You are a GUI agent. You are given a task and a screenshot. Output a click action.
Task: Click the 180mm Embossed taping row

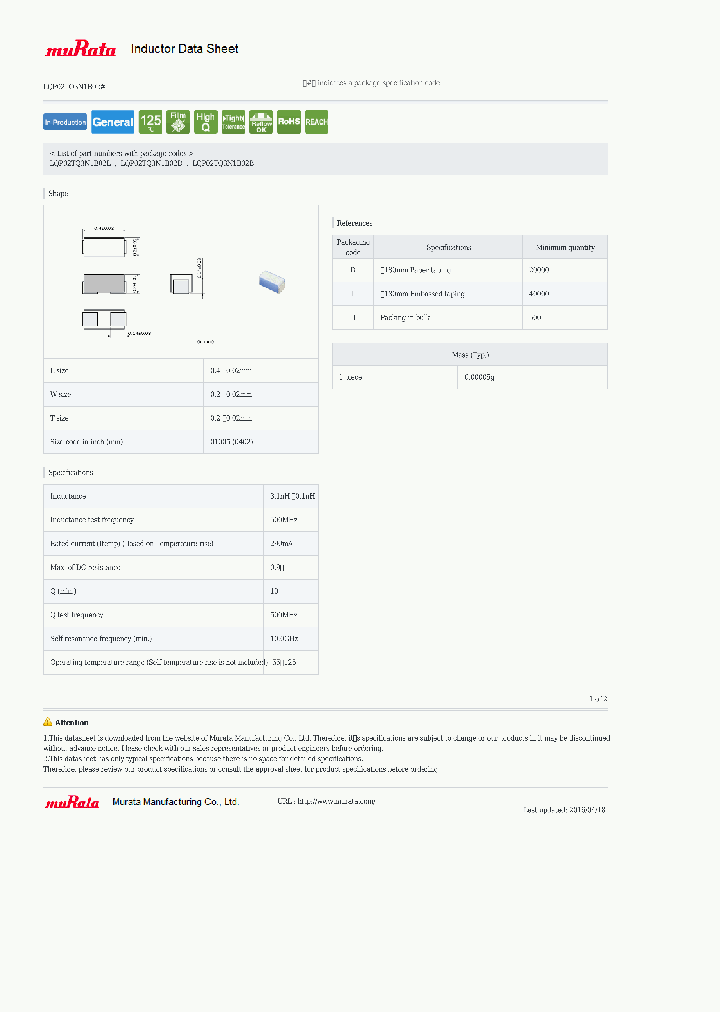tap(470, 294)
